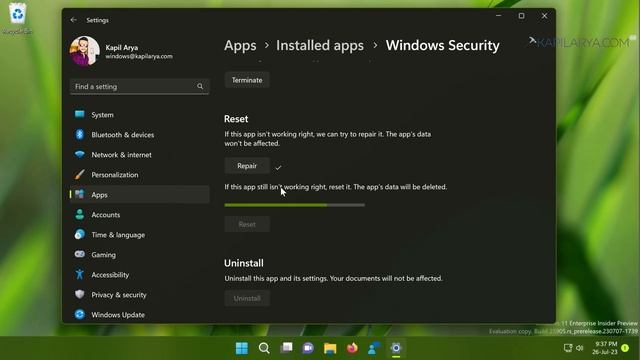Open Bluetooth & devices settings
The width and height of the screenshot is (640, 360).
(x=140, y=135)
